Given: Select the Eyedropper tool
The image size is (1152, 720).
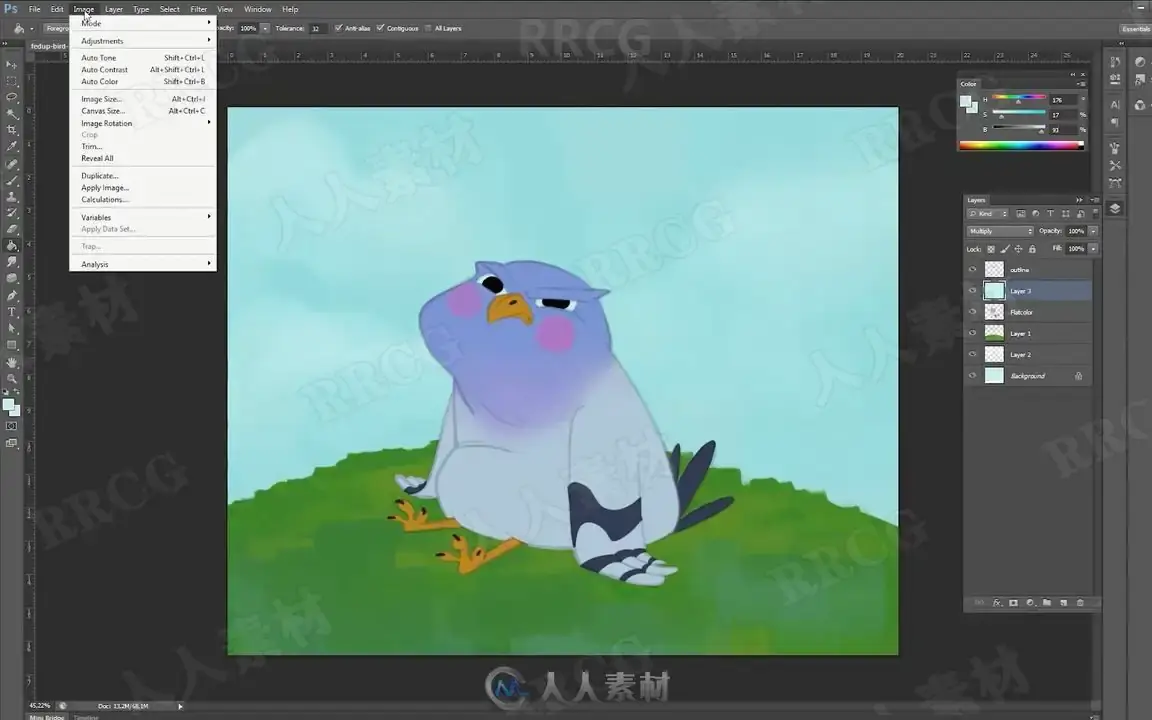Looking at the screenshot, I should point(12,146).
